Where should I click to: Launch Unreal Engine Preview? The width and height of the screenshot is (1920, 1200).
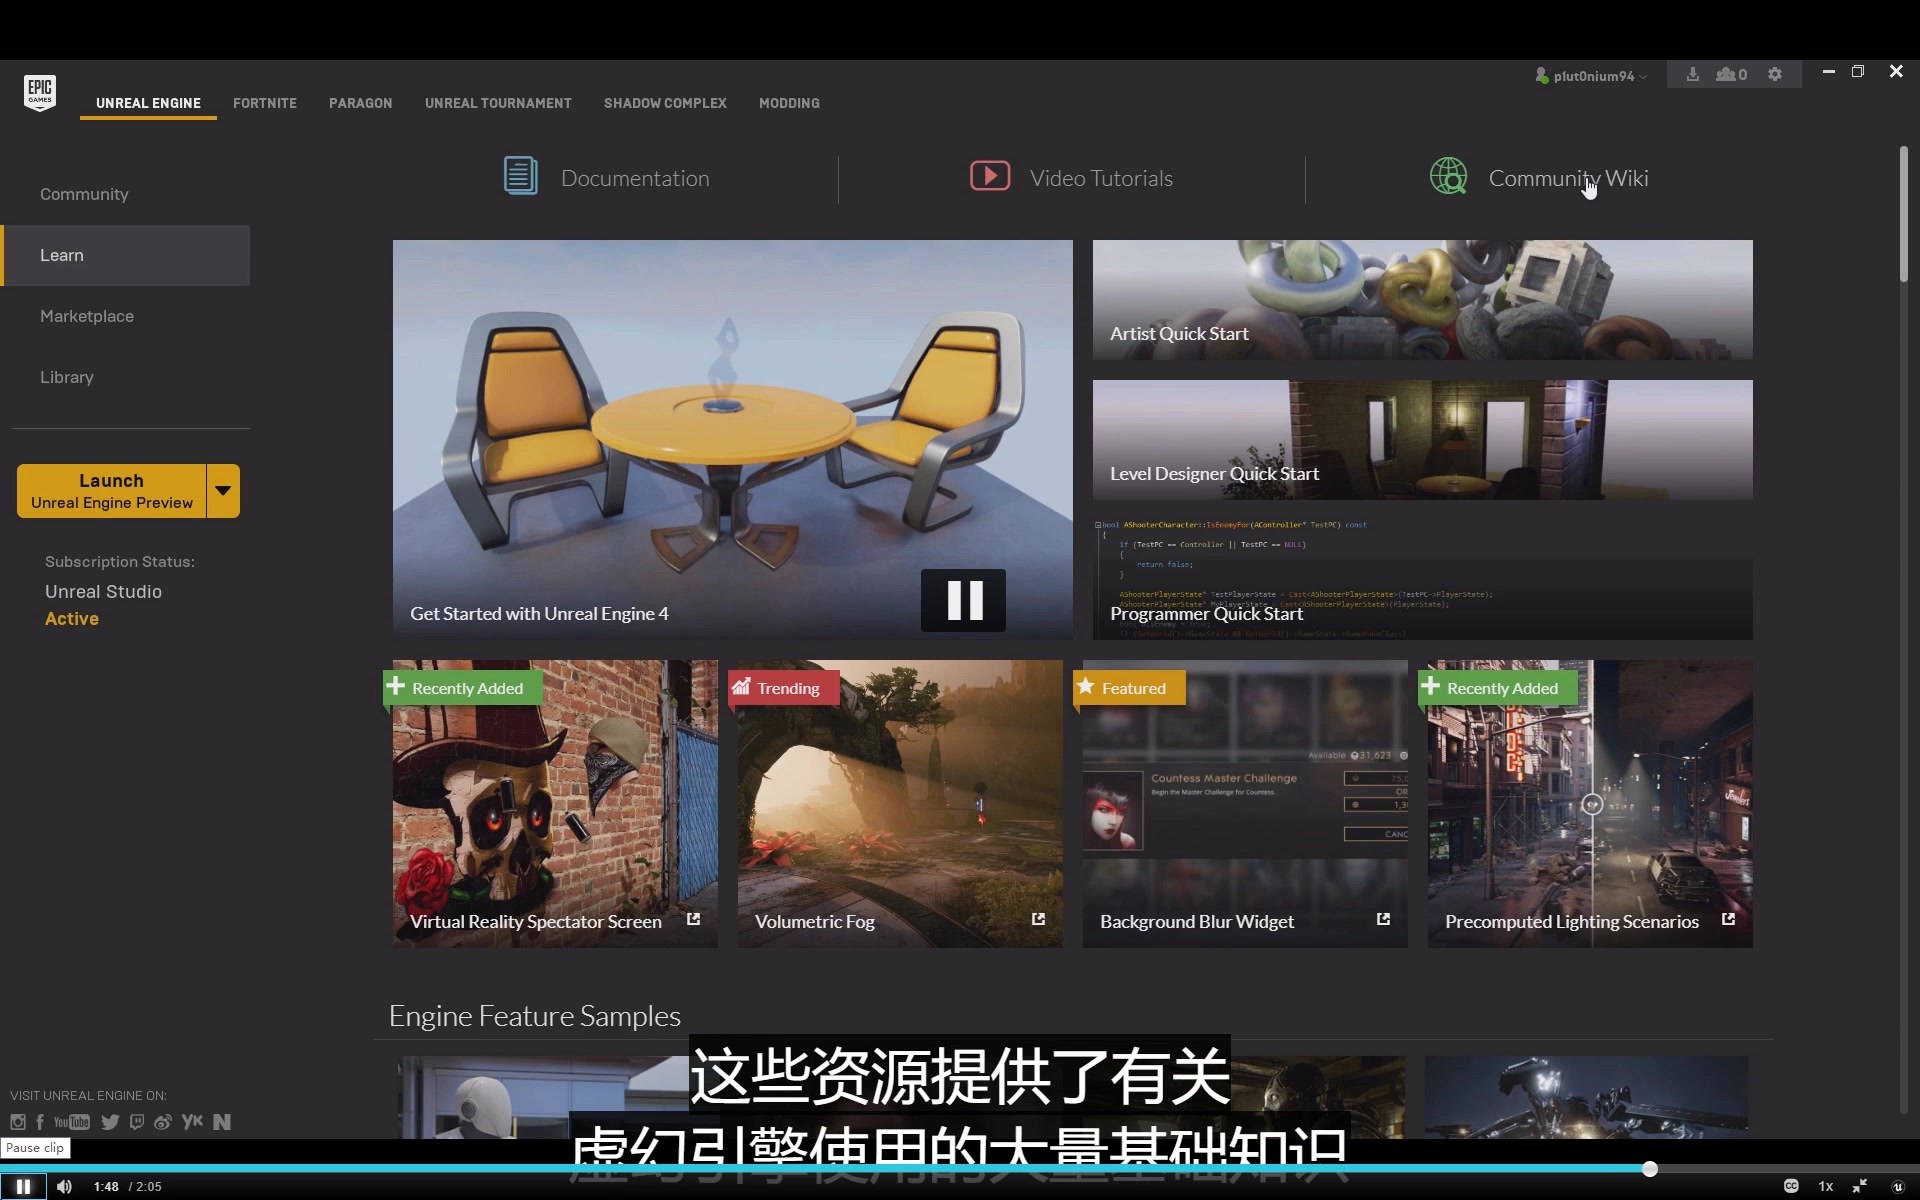[111, 491]
